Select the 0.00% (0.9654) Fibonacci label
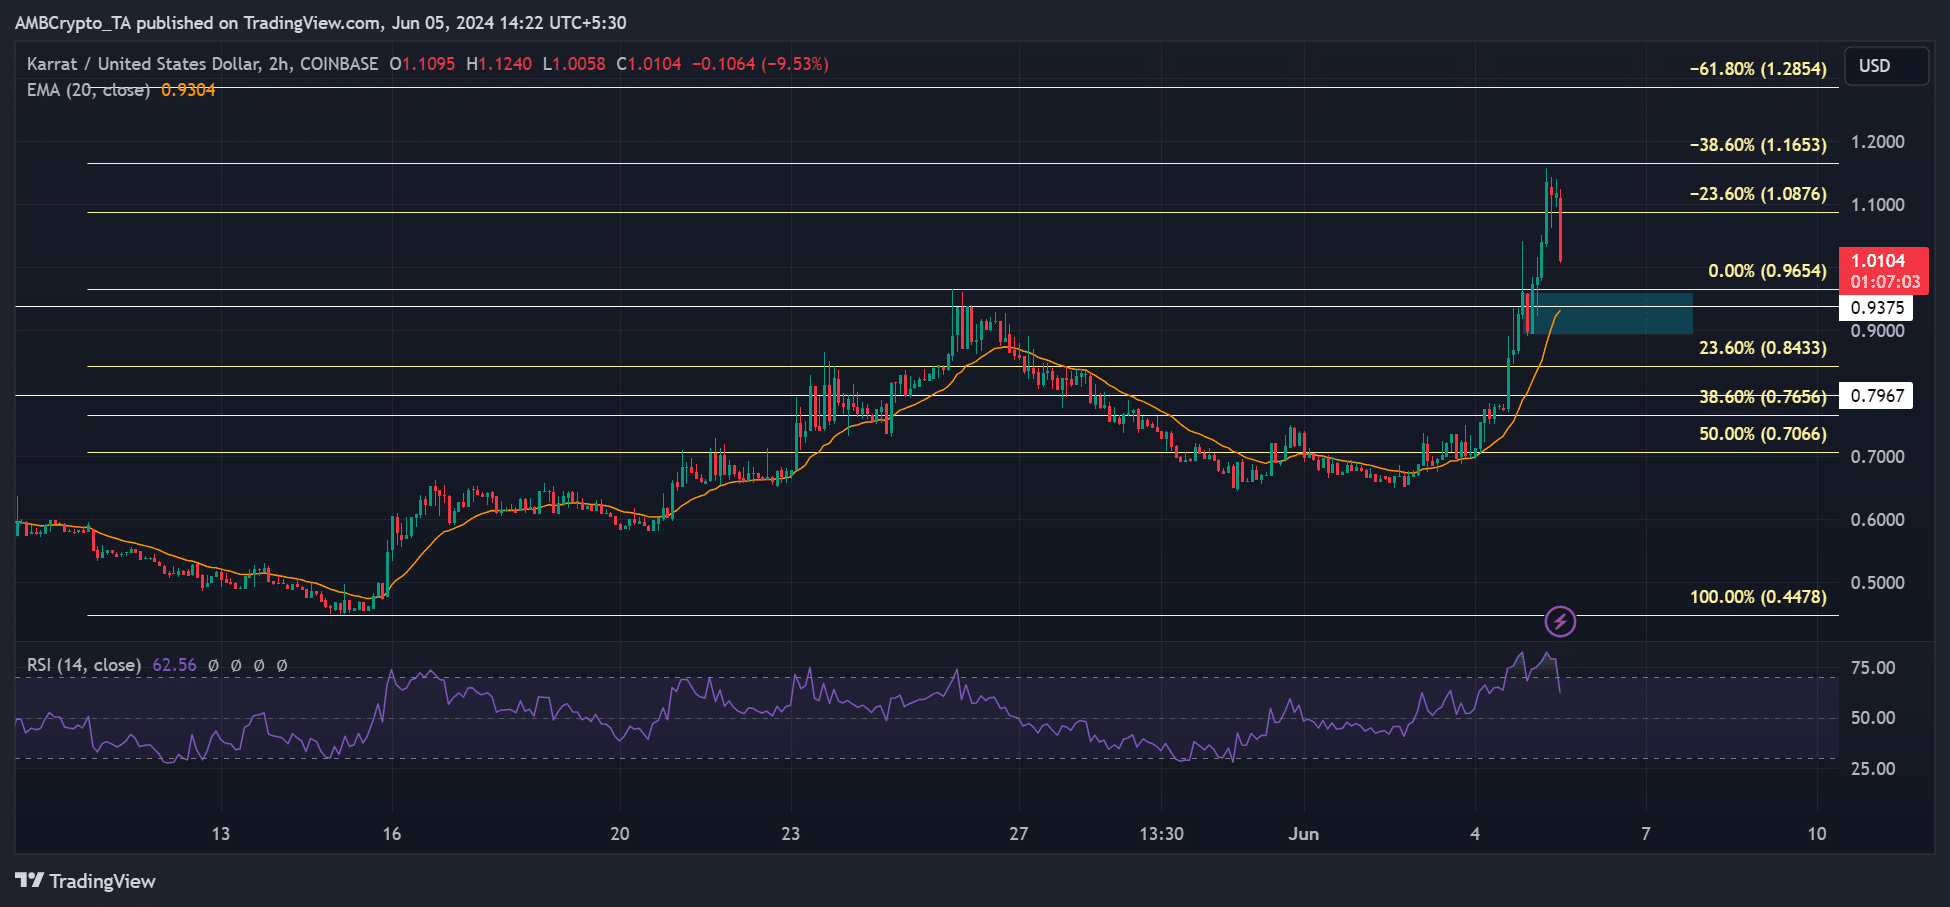Viewport: 1950px width, 907px height. [x=1767, y=271]
